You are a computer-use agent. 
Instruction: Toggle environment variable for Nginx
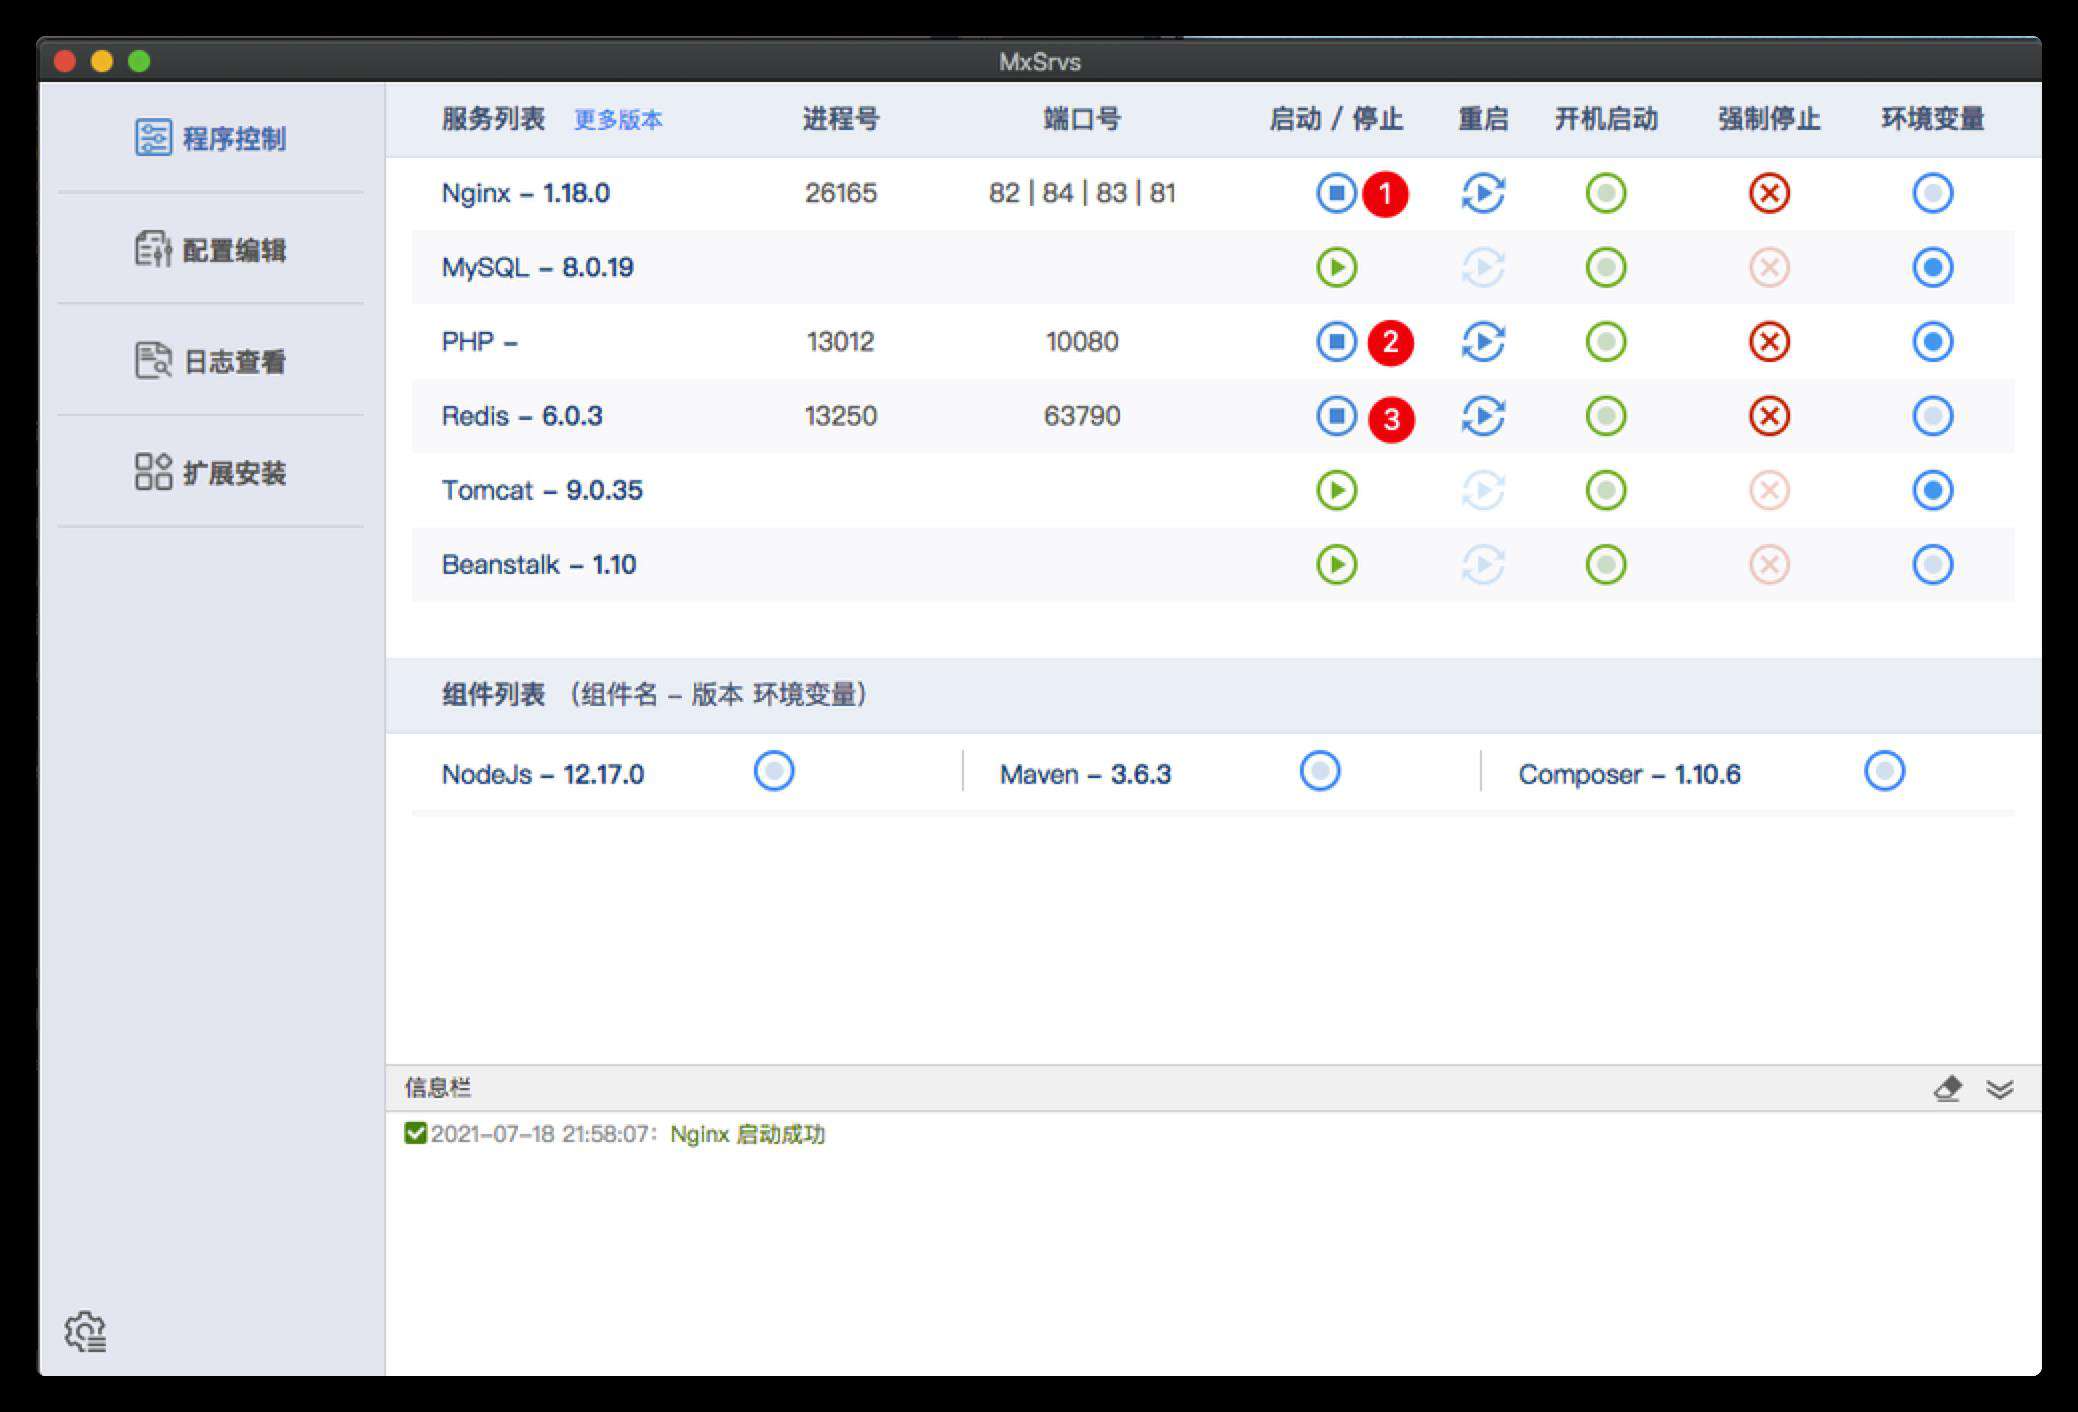(x=1932, y=193)
